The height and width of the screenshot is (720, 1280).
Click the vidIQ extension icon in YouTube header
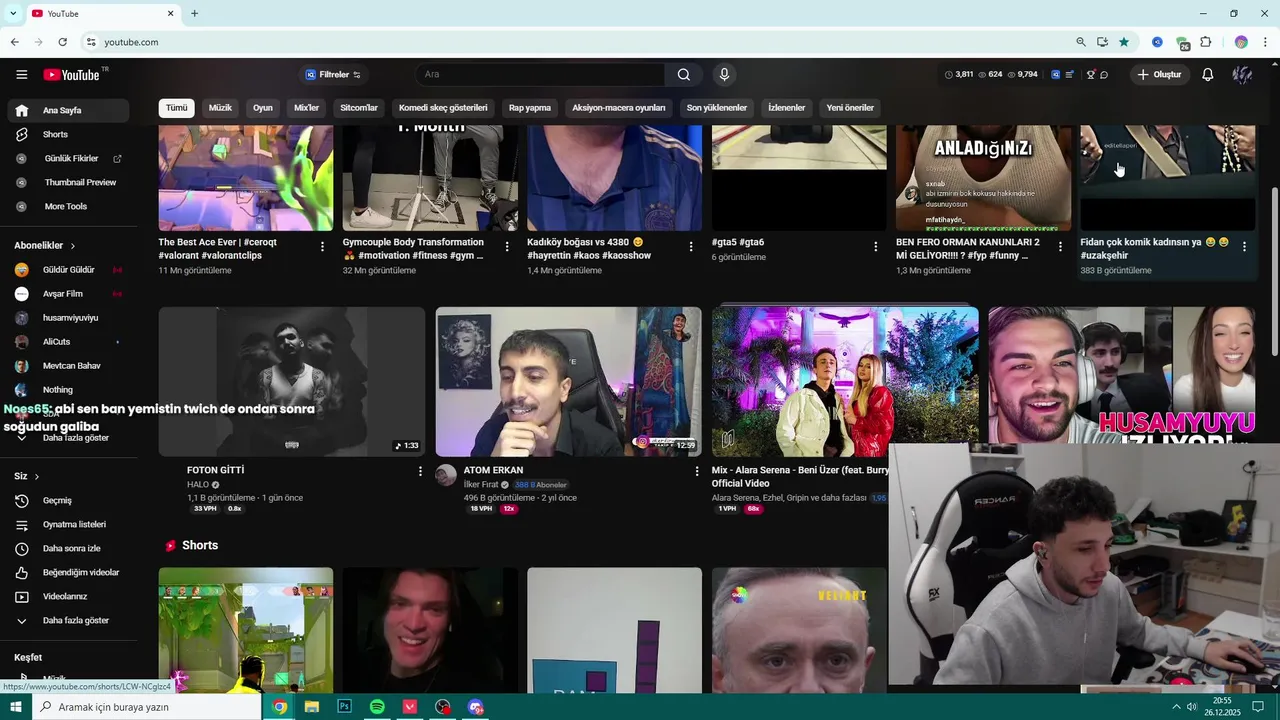pyautogui.click(x=1055, y=75)
